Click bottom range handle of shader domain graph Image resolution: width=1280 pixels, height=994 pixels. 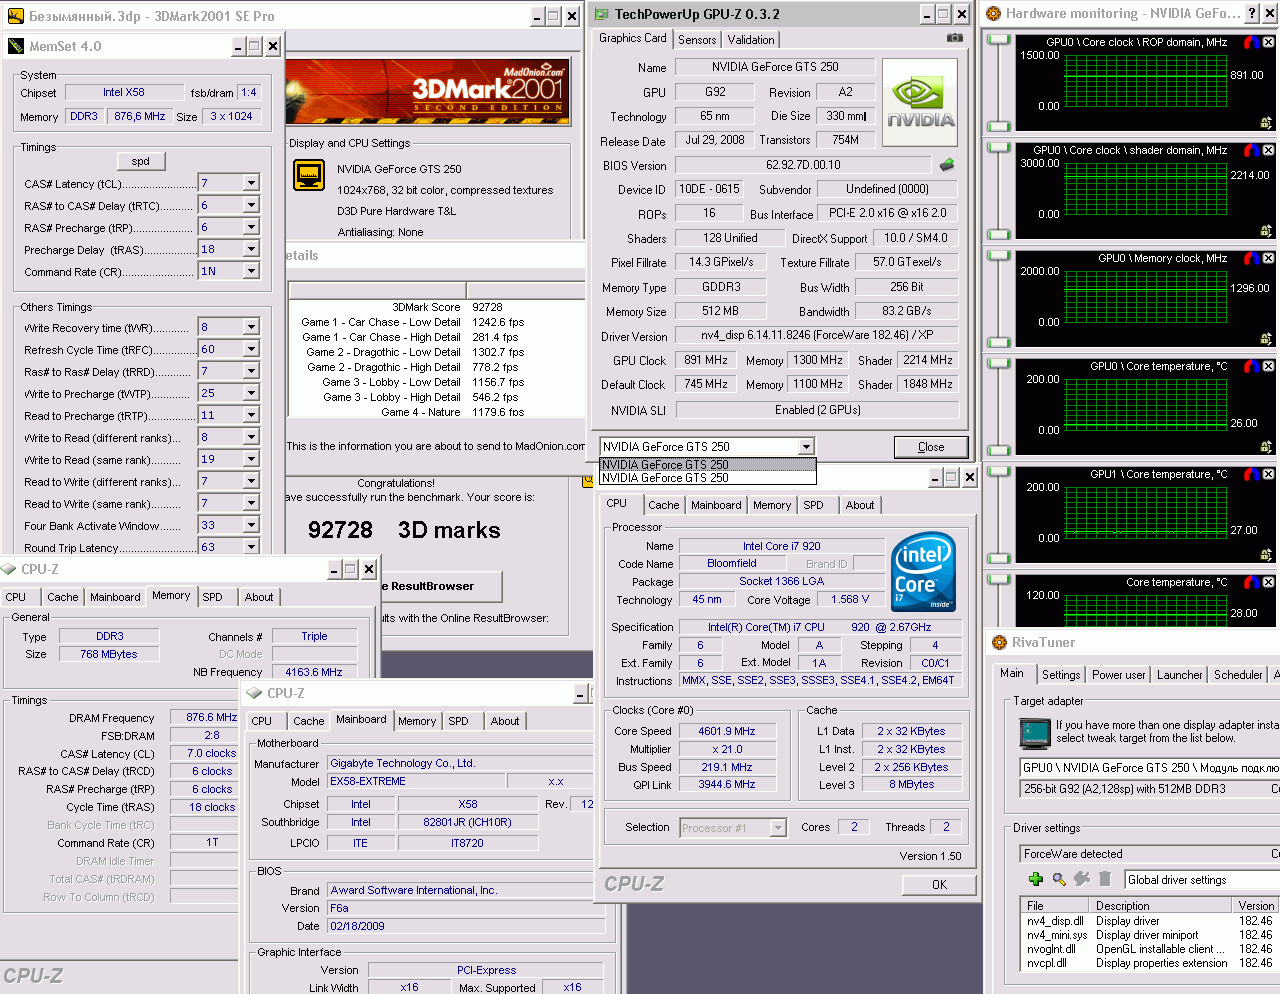point(998,236)
